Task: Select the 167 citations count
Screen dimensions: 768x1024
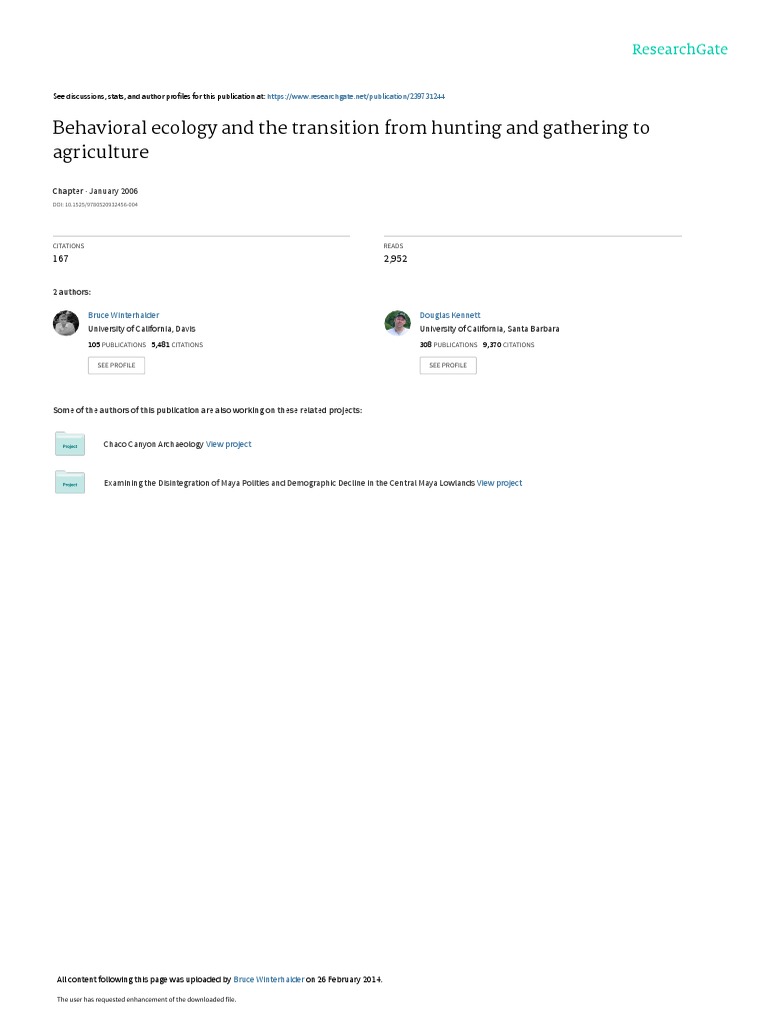Action: click(61, 259)
